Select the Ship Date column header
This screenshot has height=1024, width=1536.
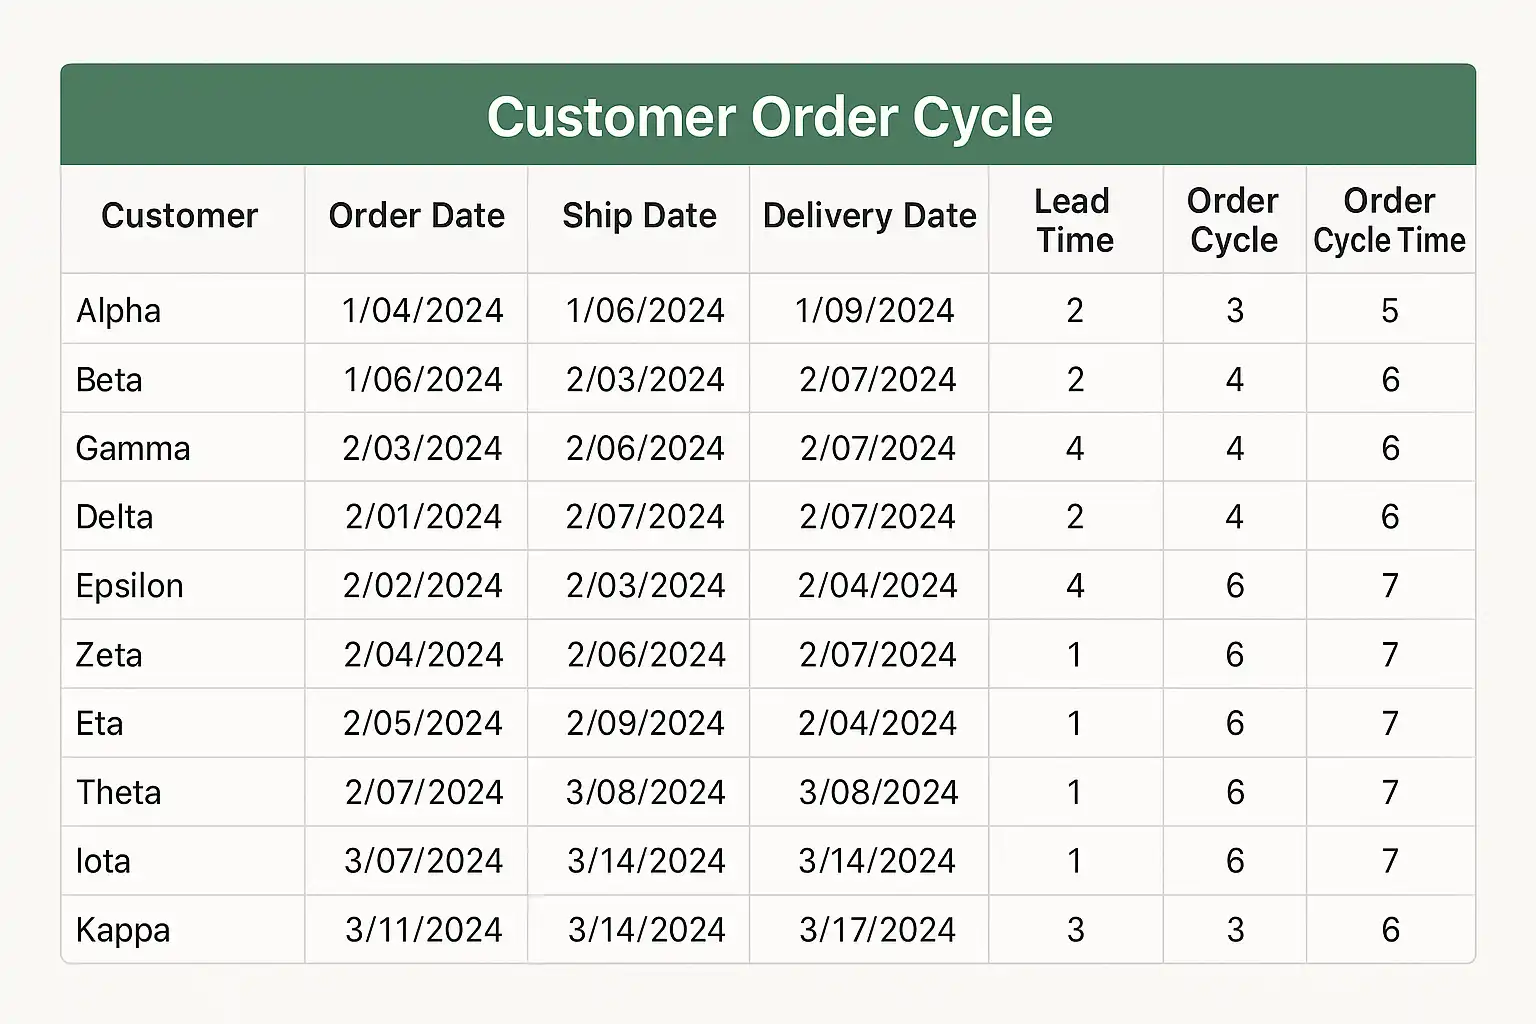[x=639, y=216]
